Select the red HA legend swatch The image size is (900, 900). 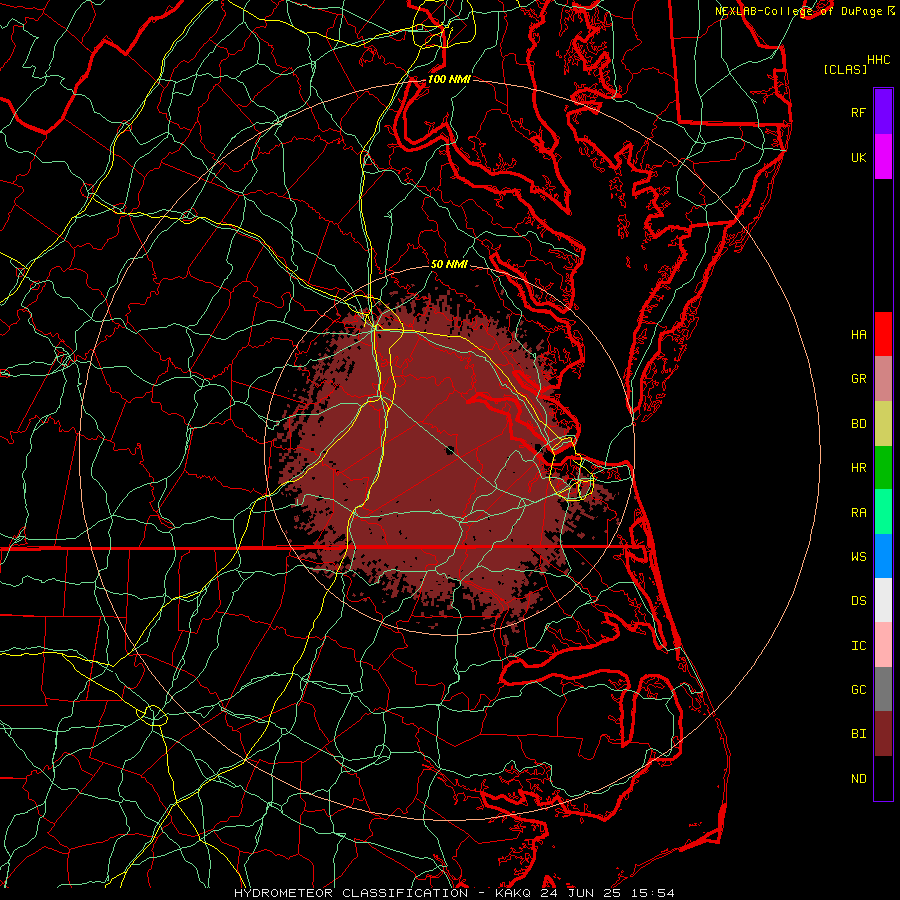(883, 334)
